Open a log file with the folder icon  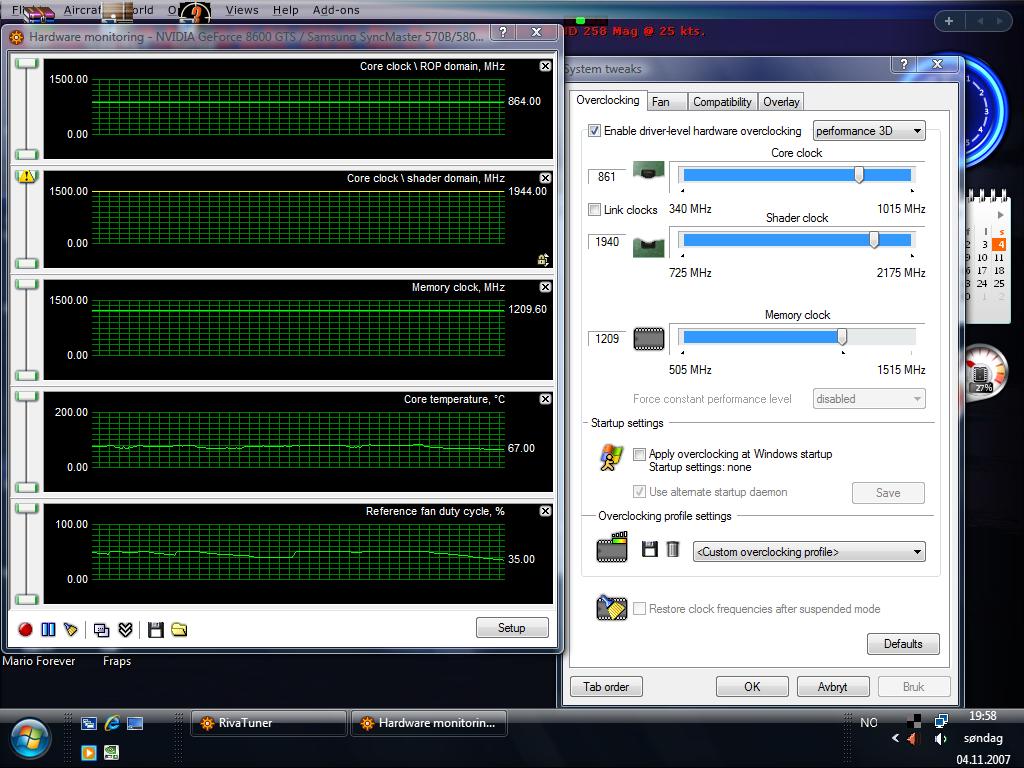pyautogui.click(x=179, y=630)
